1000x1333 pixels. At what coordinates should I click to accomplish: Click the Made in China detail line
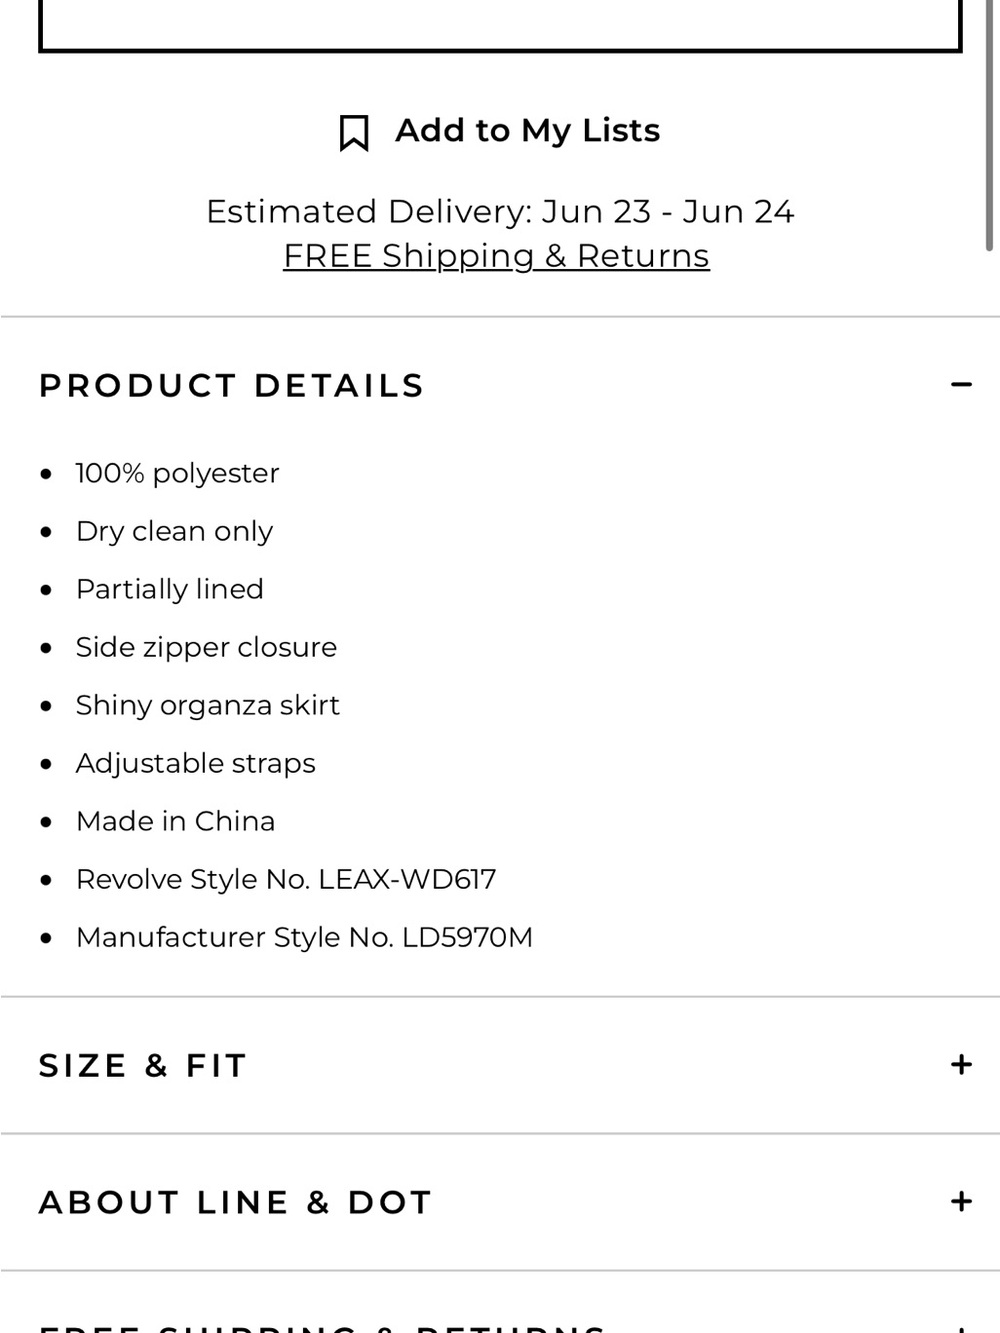pyautogui.click(x=175, y=821)
